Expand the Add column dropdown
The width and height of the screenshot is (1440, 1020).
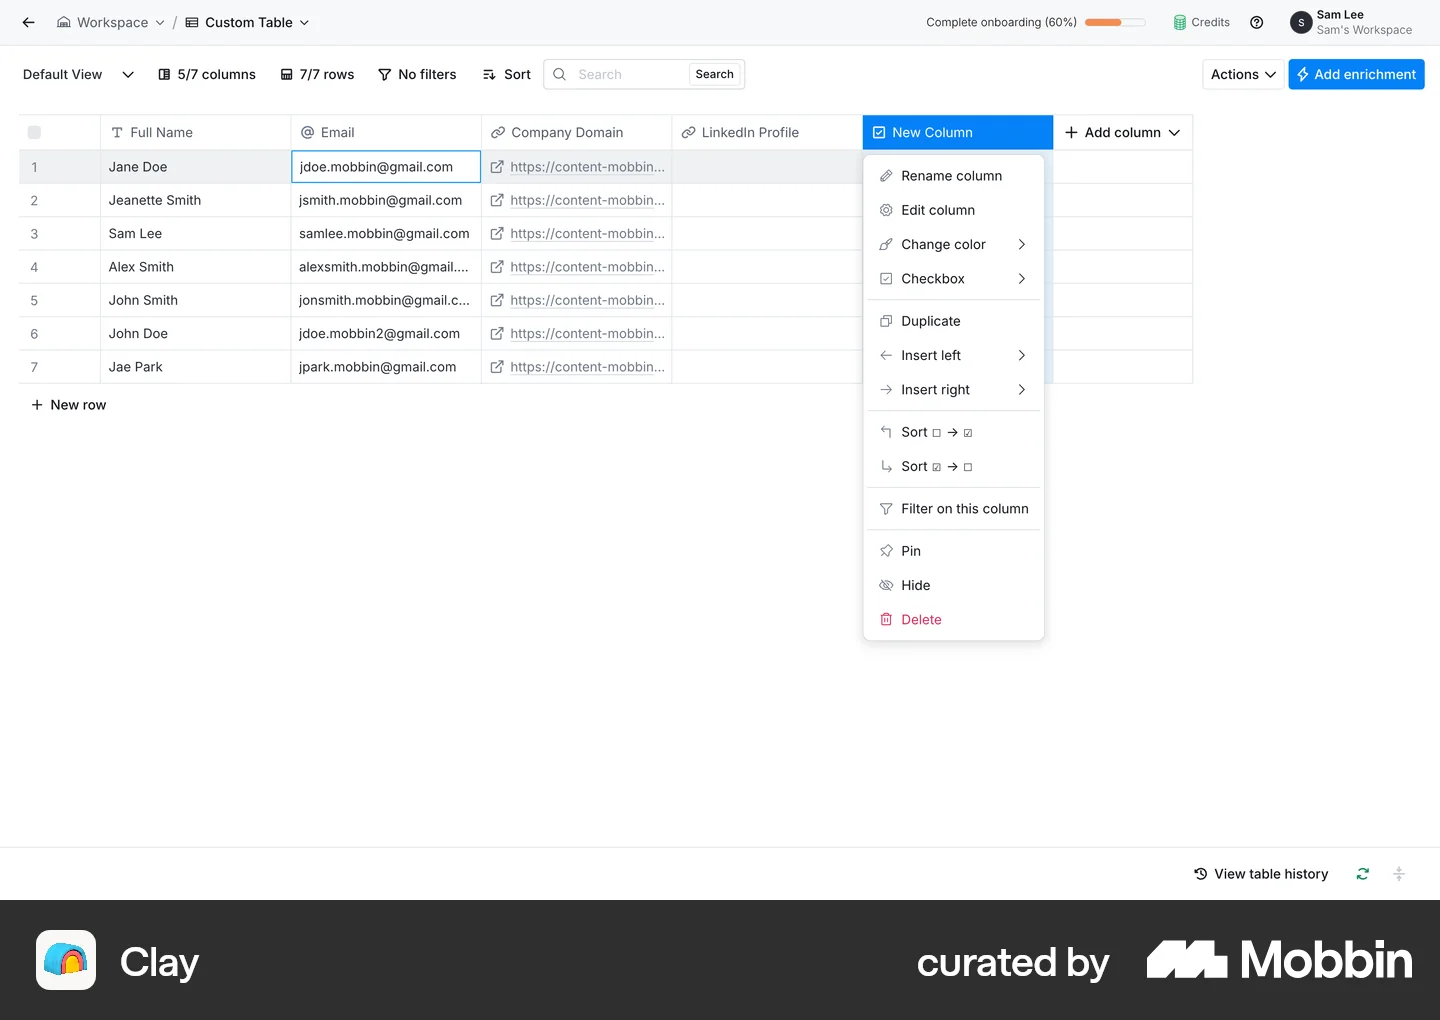1174,132
